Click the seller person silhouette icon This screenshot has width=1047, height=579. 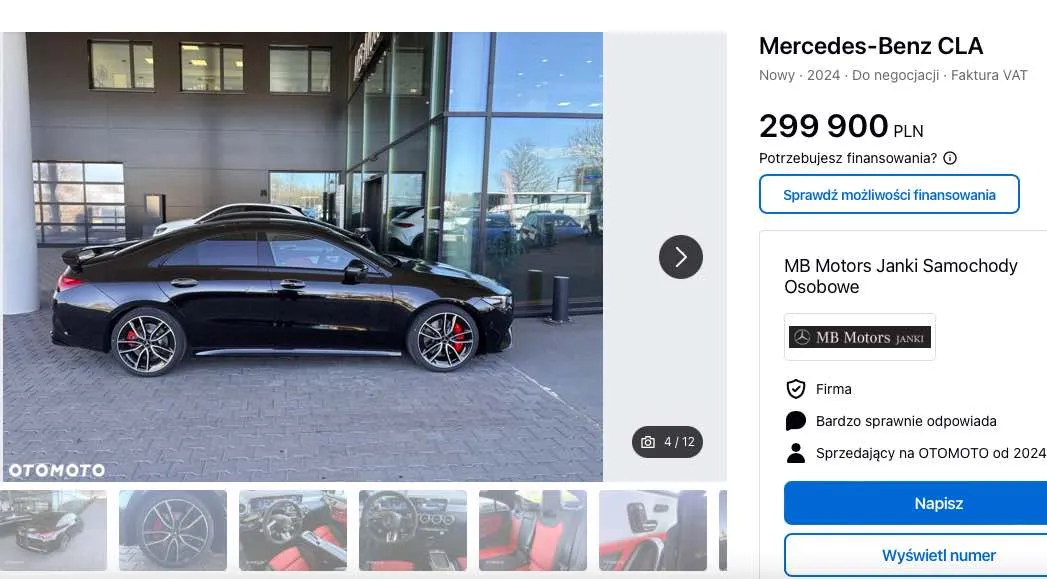coord(795,453)
